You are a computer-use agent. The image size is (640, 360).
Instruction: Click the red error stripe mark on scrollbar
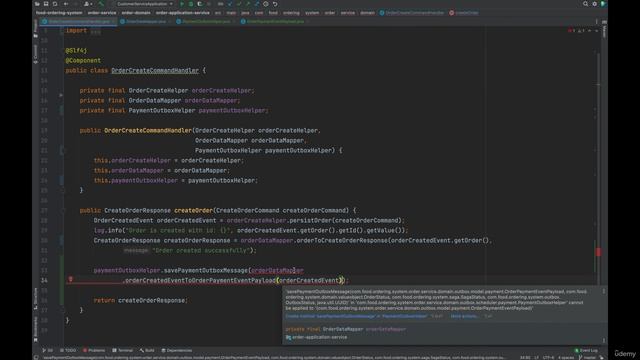coord(598,252)
